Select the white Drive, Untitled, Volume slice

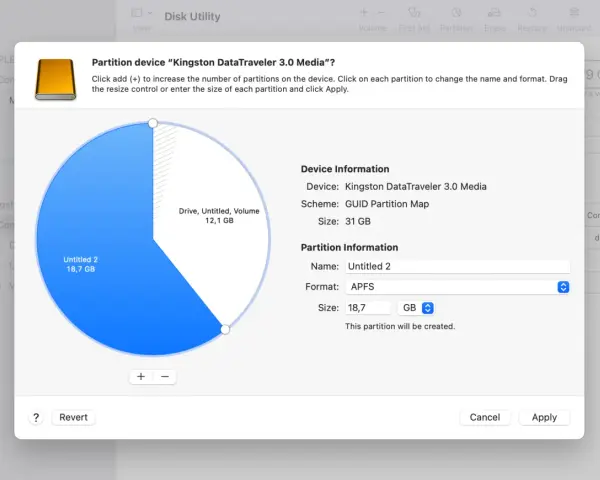(x=214, y=214)
